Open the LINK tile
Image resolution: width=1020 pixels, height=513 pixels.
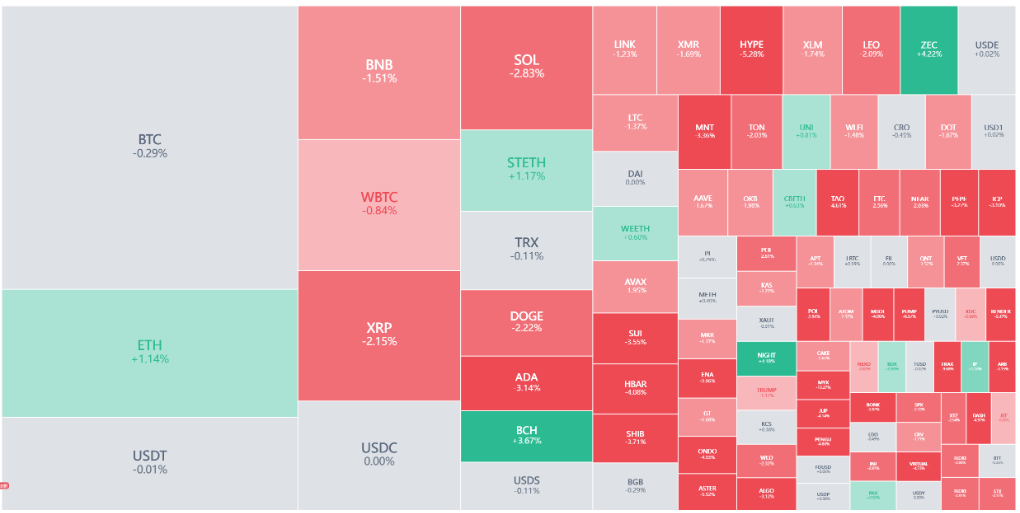625,49
